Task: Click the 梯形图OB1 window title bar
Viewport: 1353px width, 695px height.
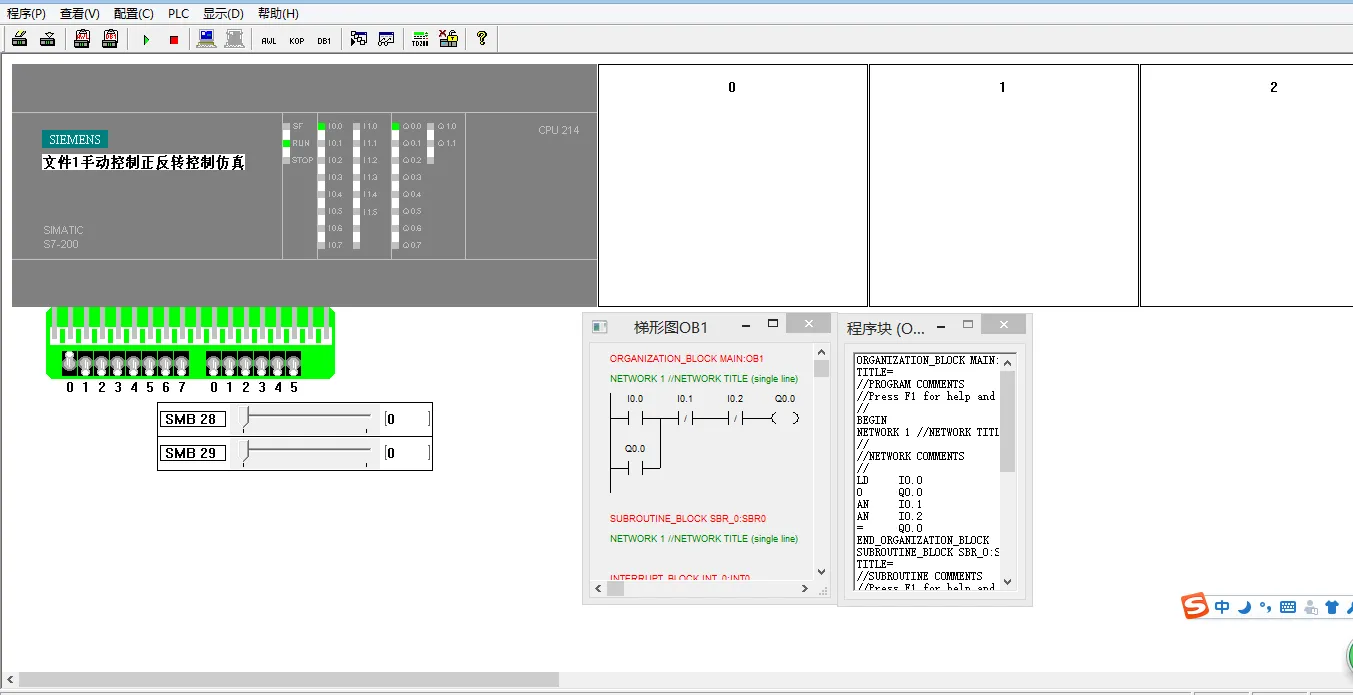Action: (708, 327)
